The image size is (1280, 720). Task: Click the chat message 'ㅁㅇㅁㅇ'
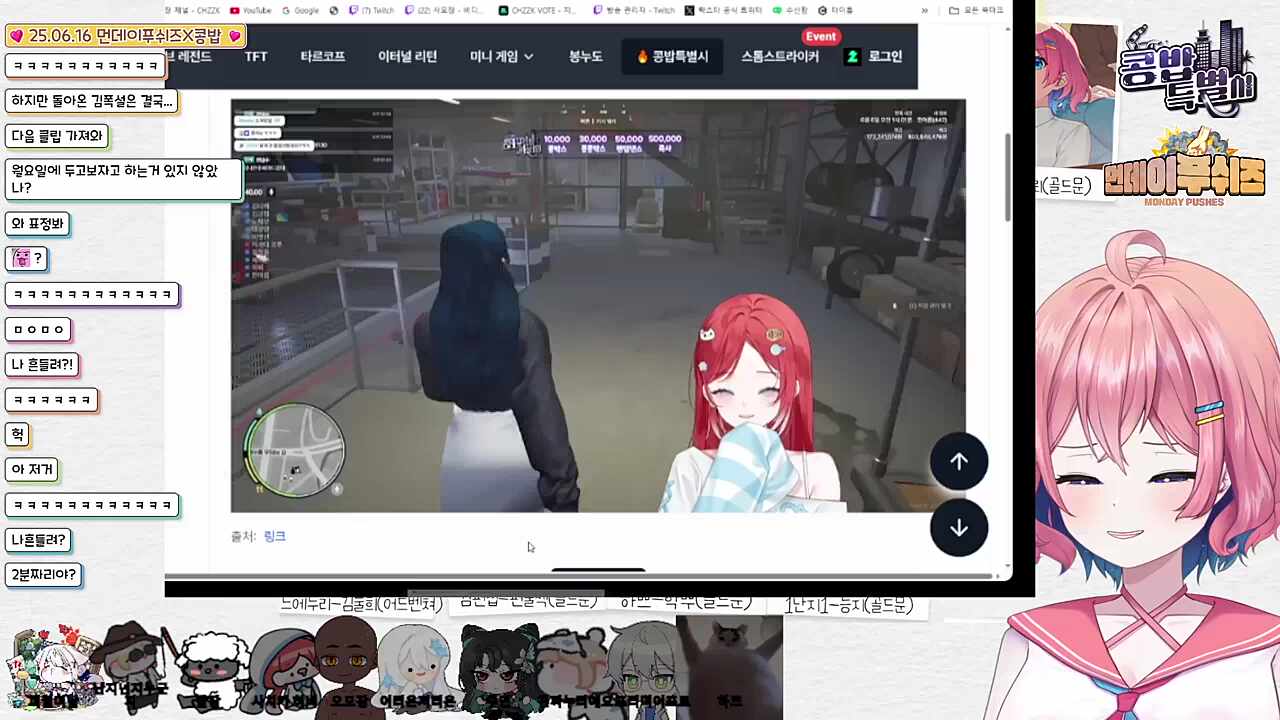coord(38,329)
